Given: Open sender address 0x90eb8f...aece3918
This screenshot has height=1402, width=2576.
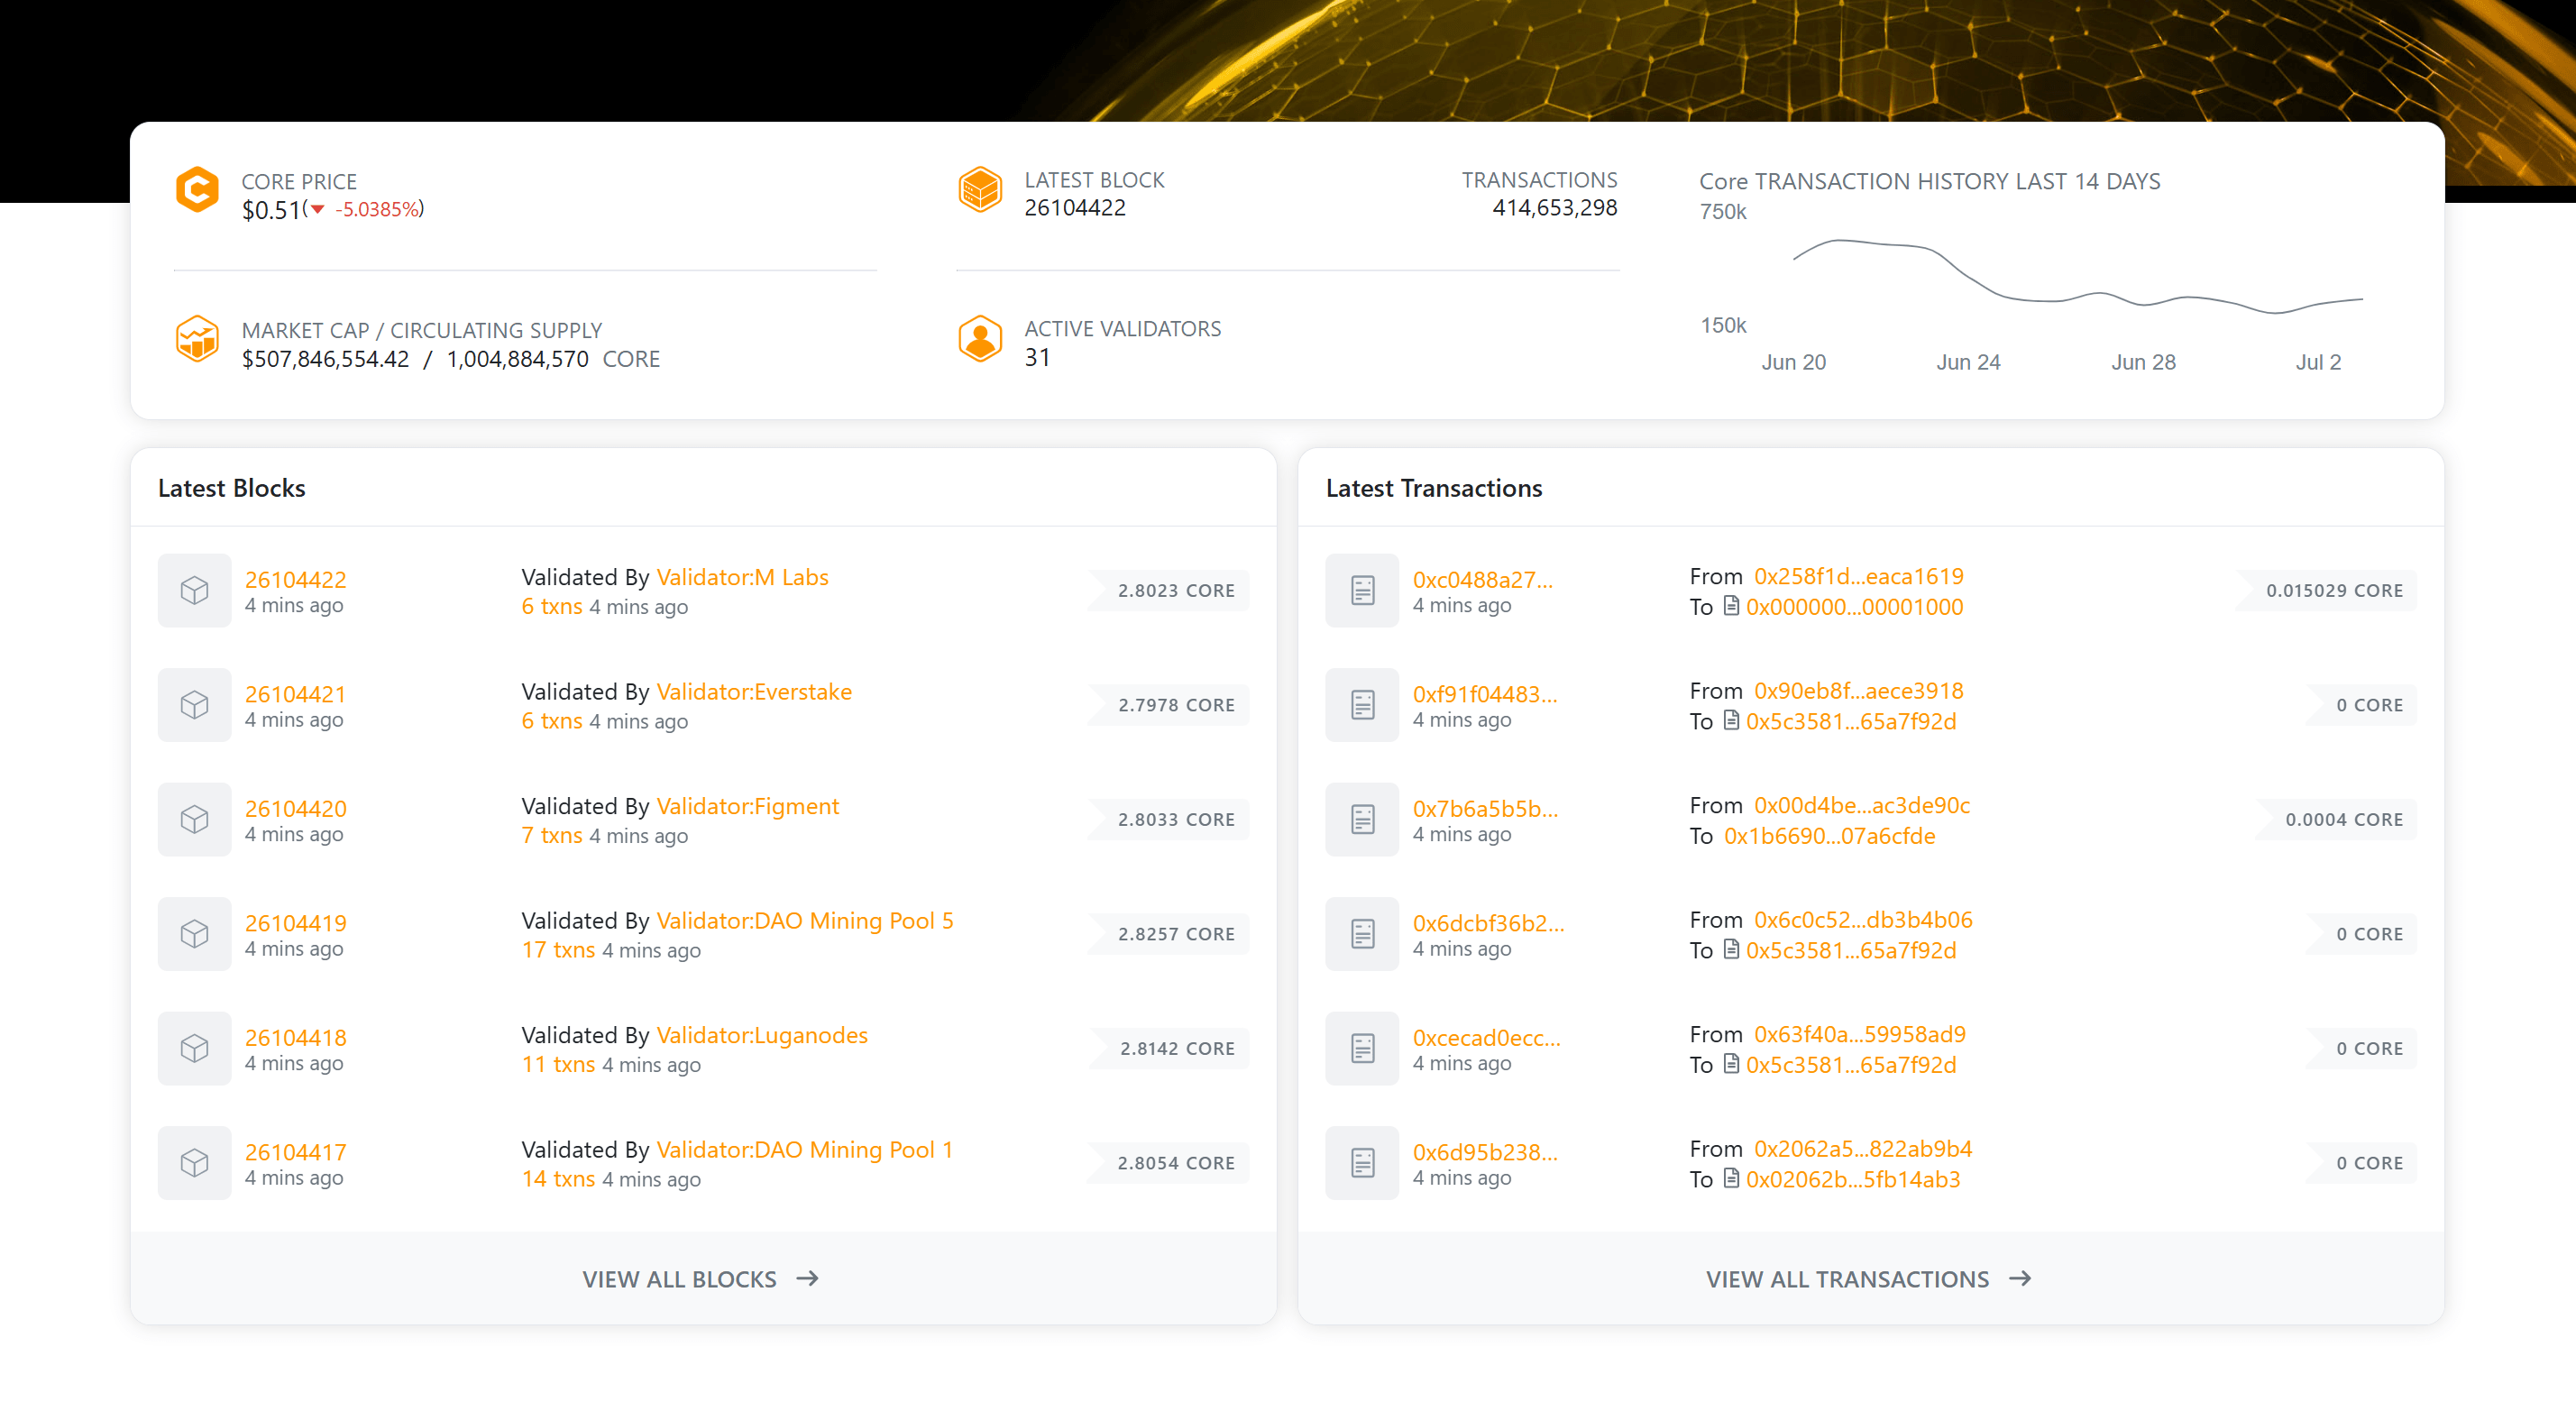Looking at the screenshot, I should 1858,691.
